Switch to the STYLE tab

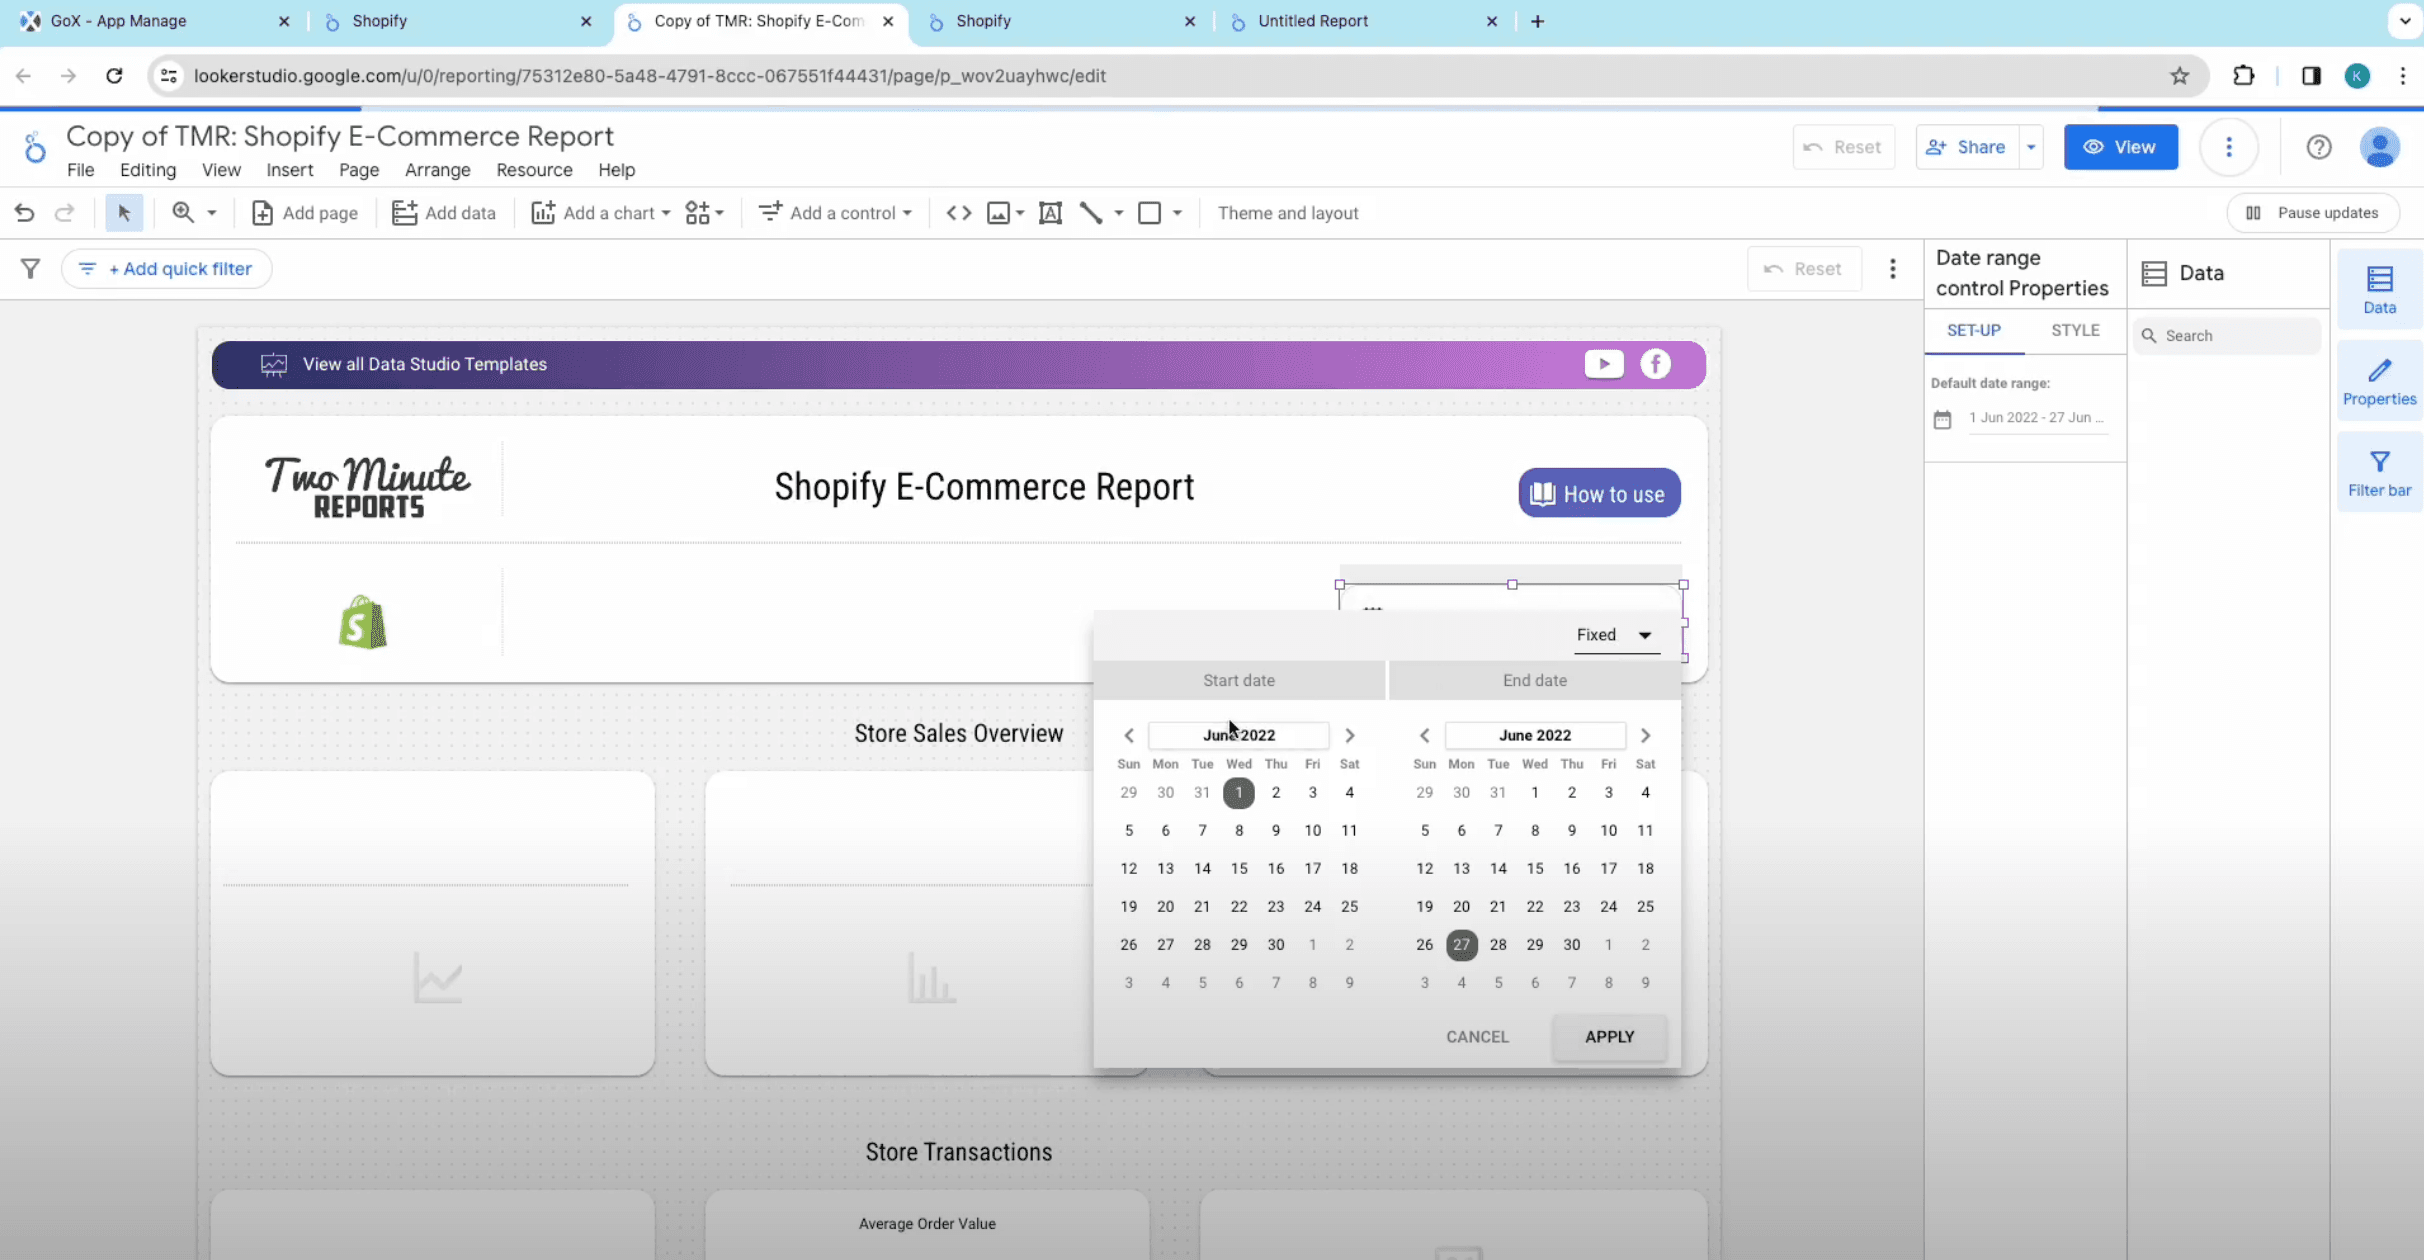click(x=2074, y=330)
